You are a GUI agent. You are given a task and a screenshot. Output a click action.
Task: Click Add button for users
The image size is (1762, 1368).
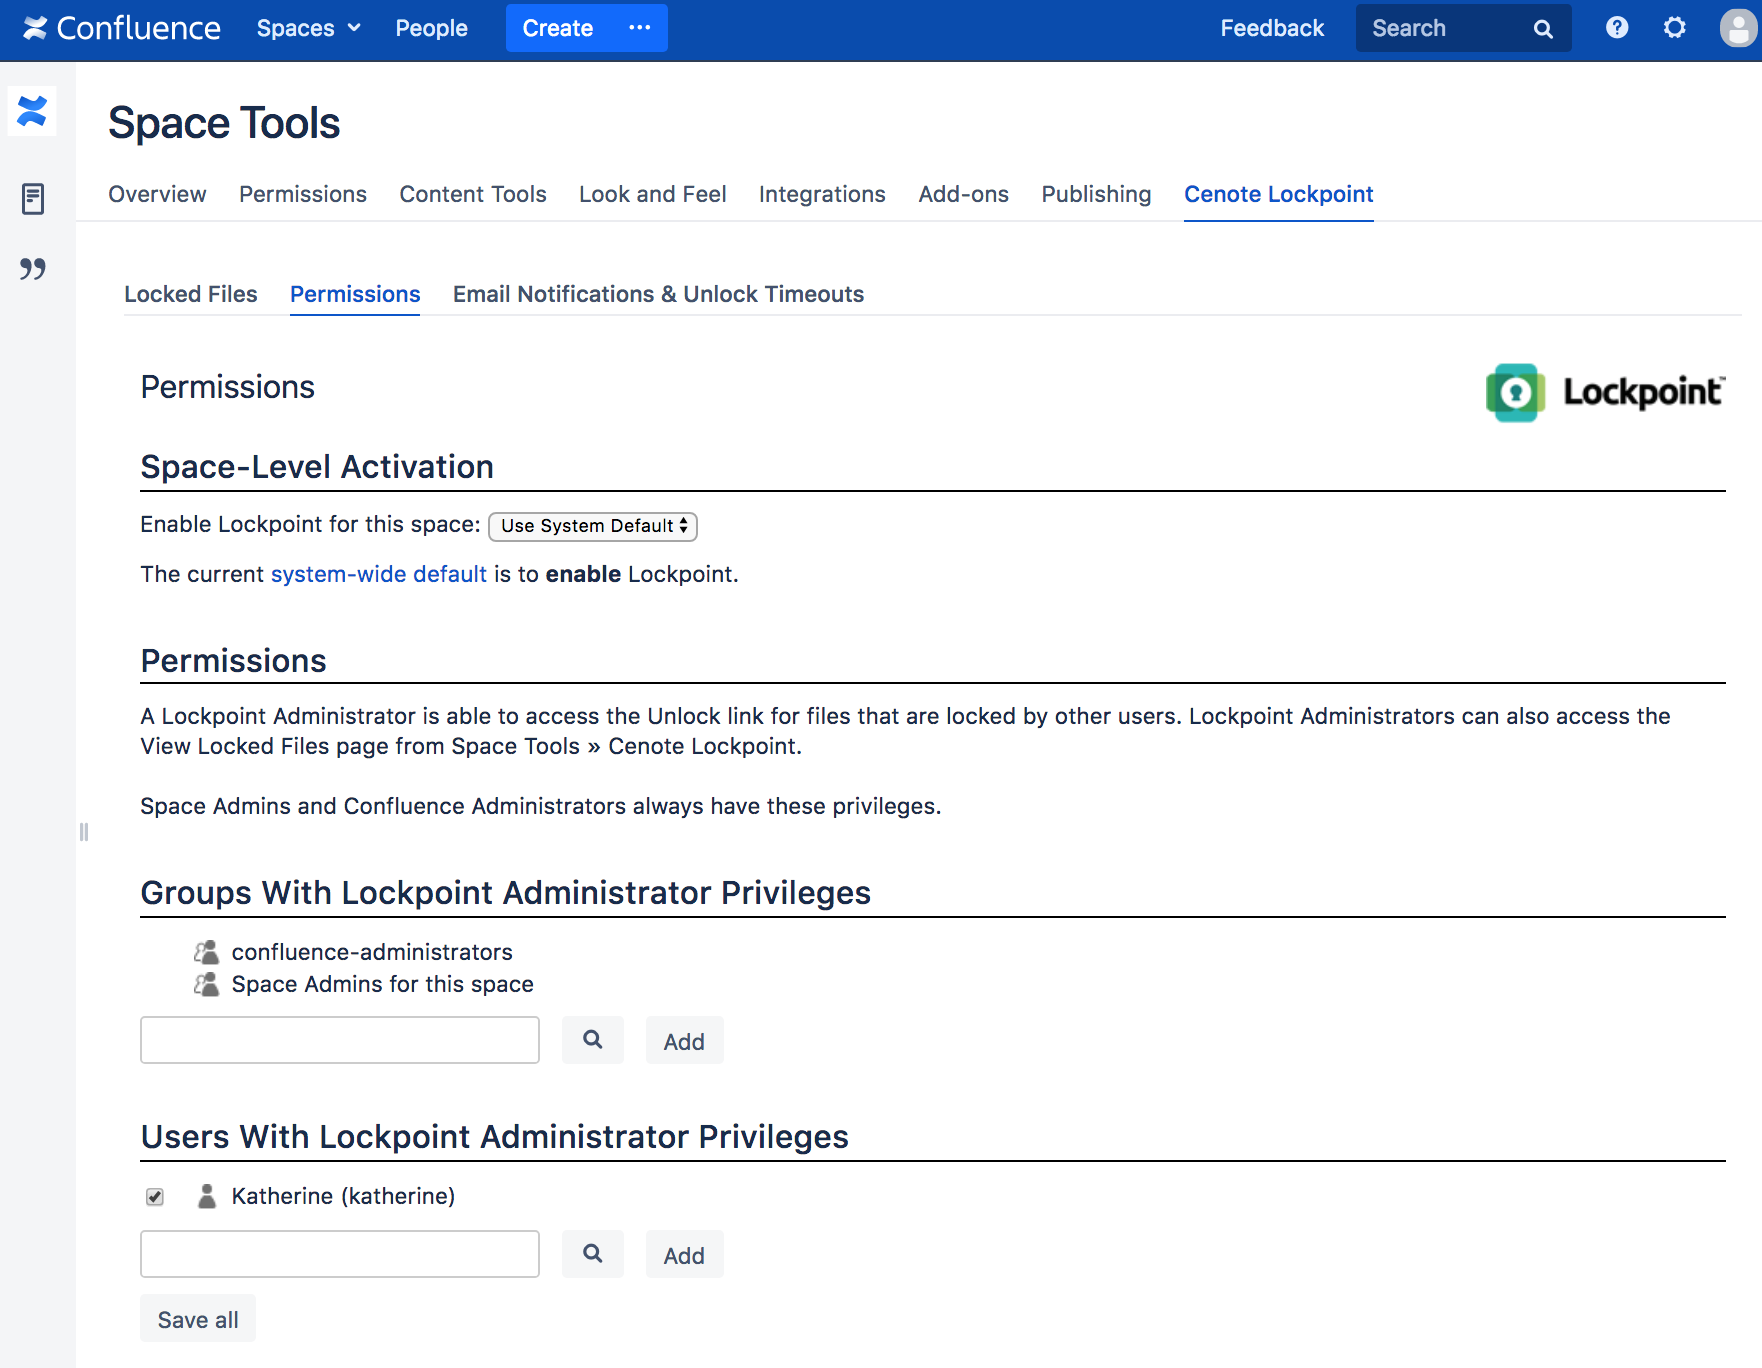click(684, 1255)
